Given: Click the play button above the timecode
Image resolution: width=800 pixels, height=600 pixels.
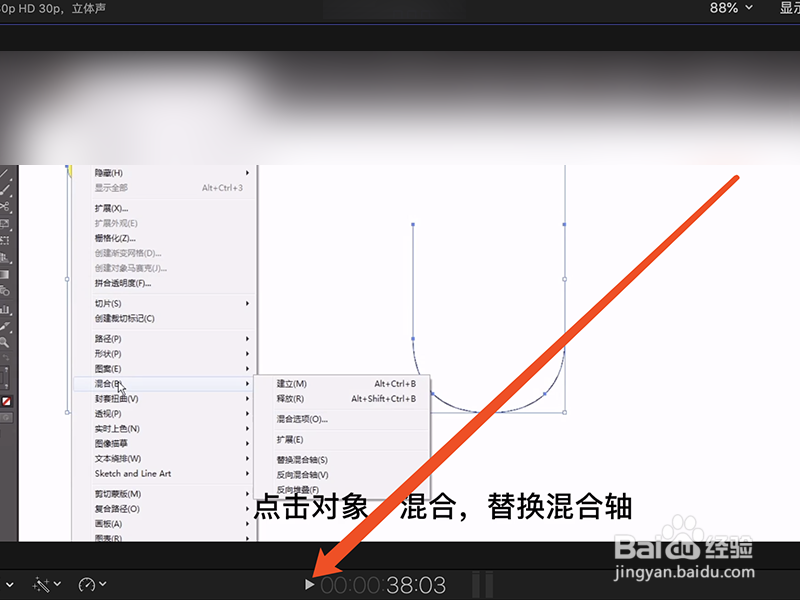Looking at the screenshot, I should pyautogui.click(x=310, y=585).
